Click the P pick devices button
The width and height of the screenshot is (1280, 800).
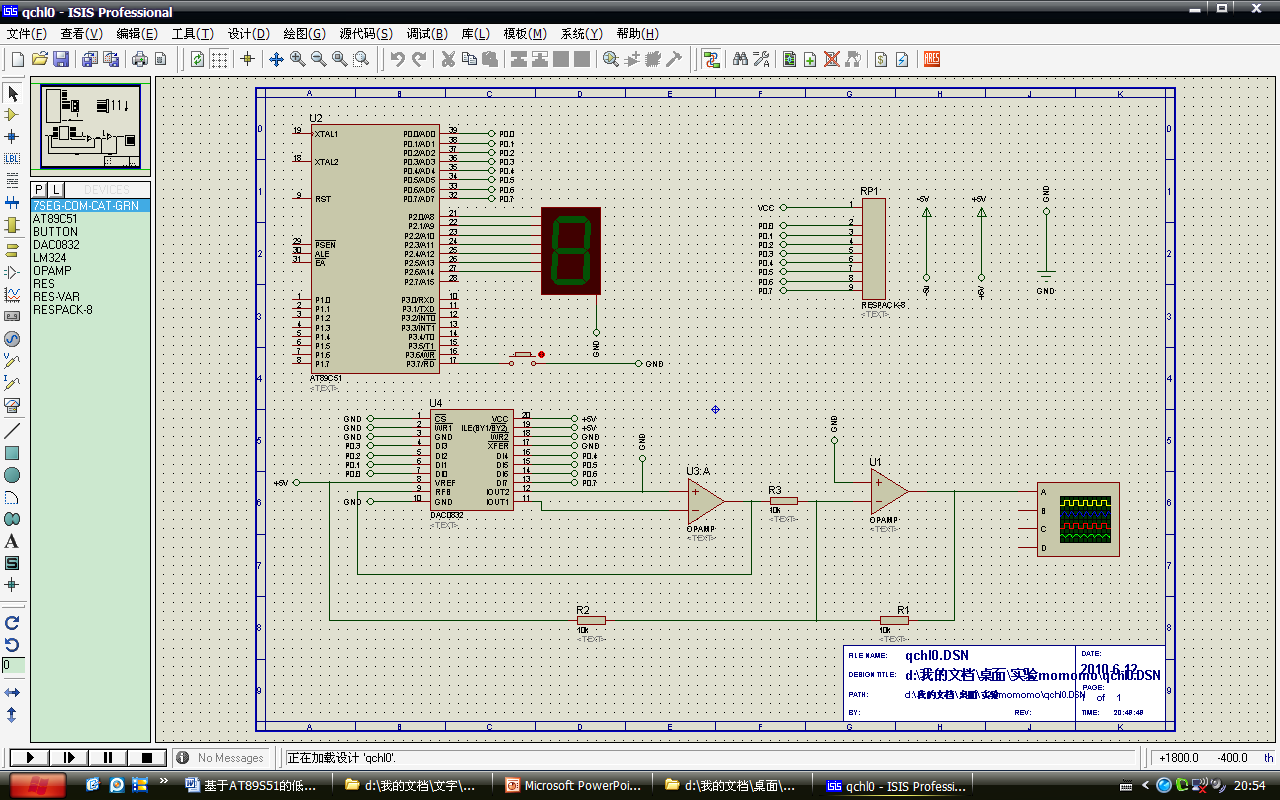40,190
